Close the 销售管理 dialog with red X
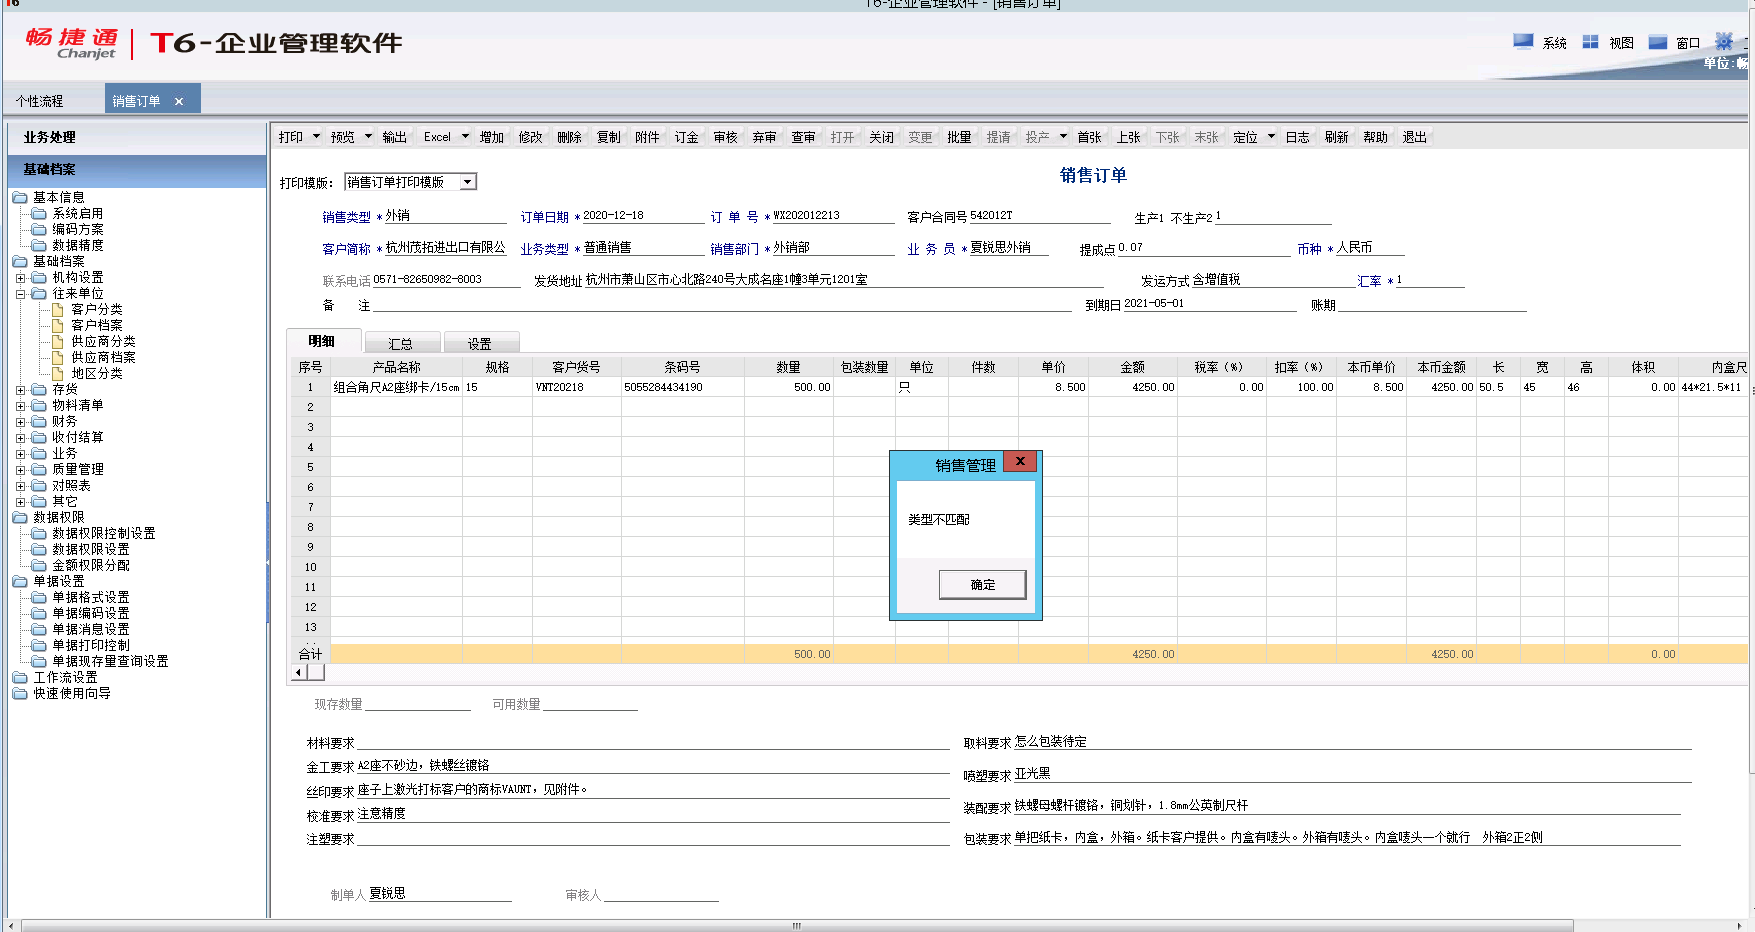 pyautogui.click(x=1020, y=462)
